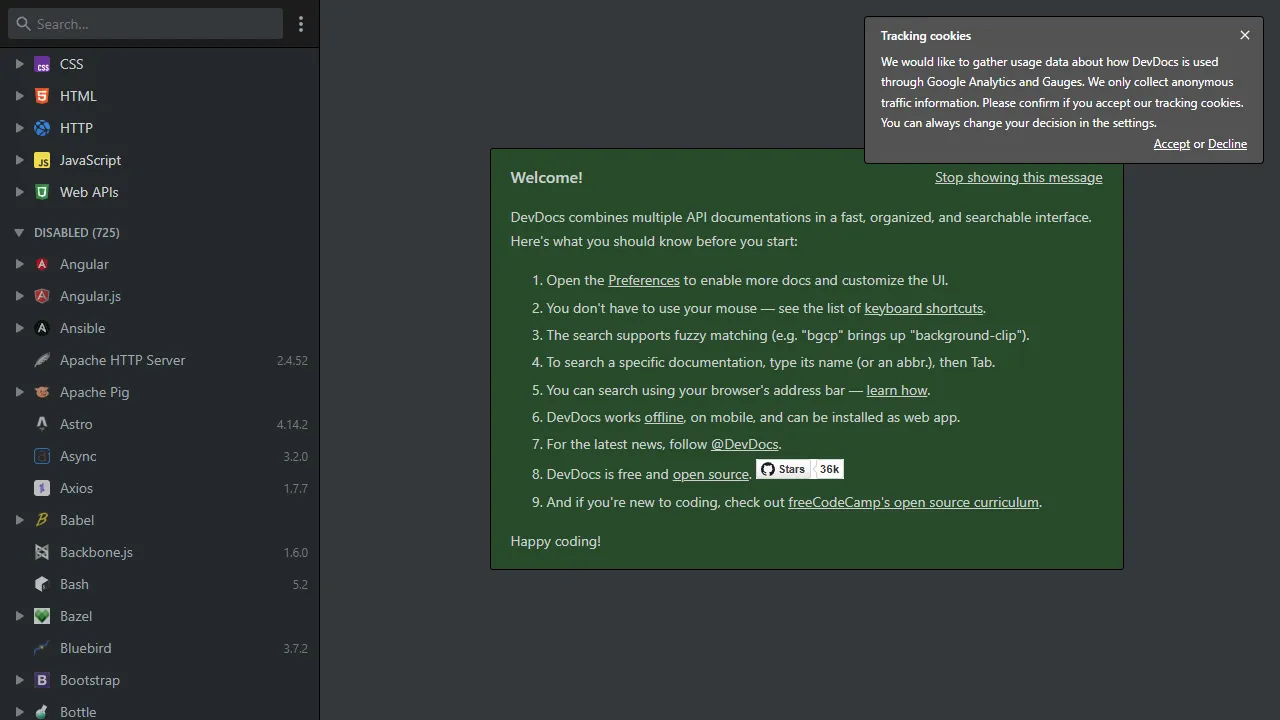Expand the CSS docs tree
The image size is (1280, 720).
19,64
